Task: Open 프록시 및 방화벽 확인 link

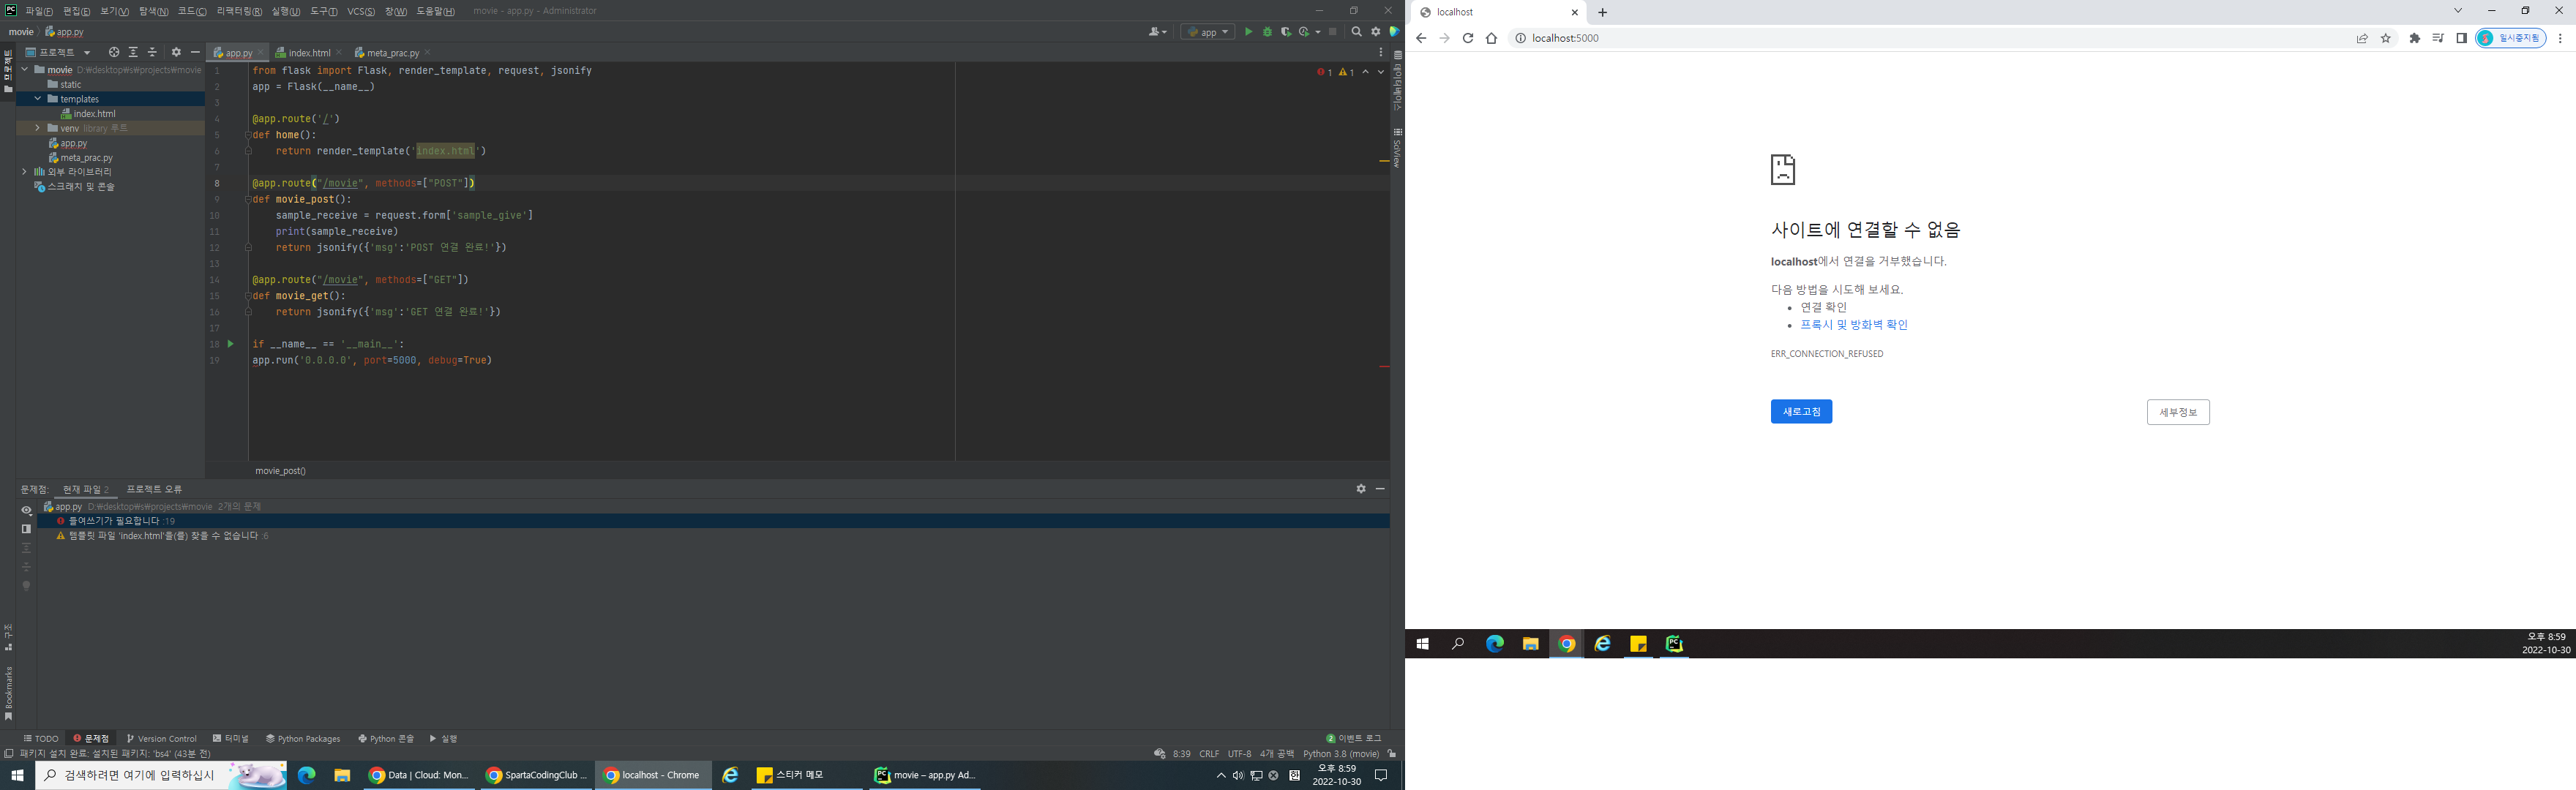Action: coord(1854,325)
